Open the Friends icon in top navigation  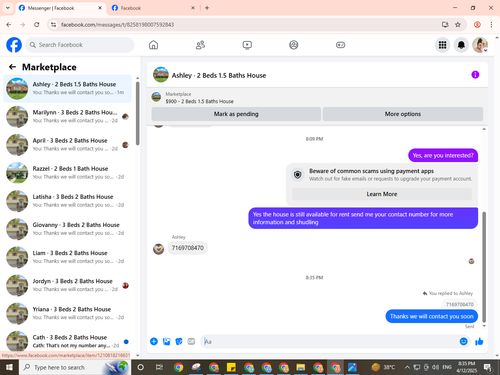200,45
